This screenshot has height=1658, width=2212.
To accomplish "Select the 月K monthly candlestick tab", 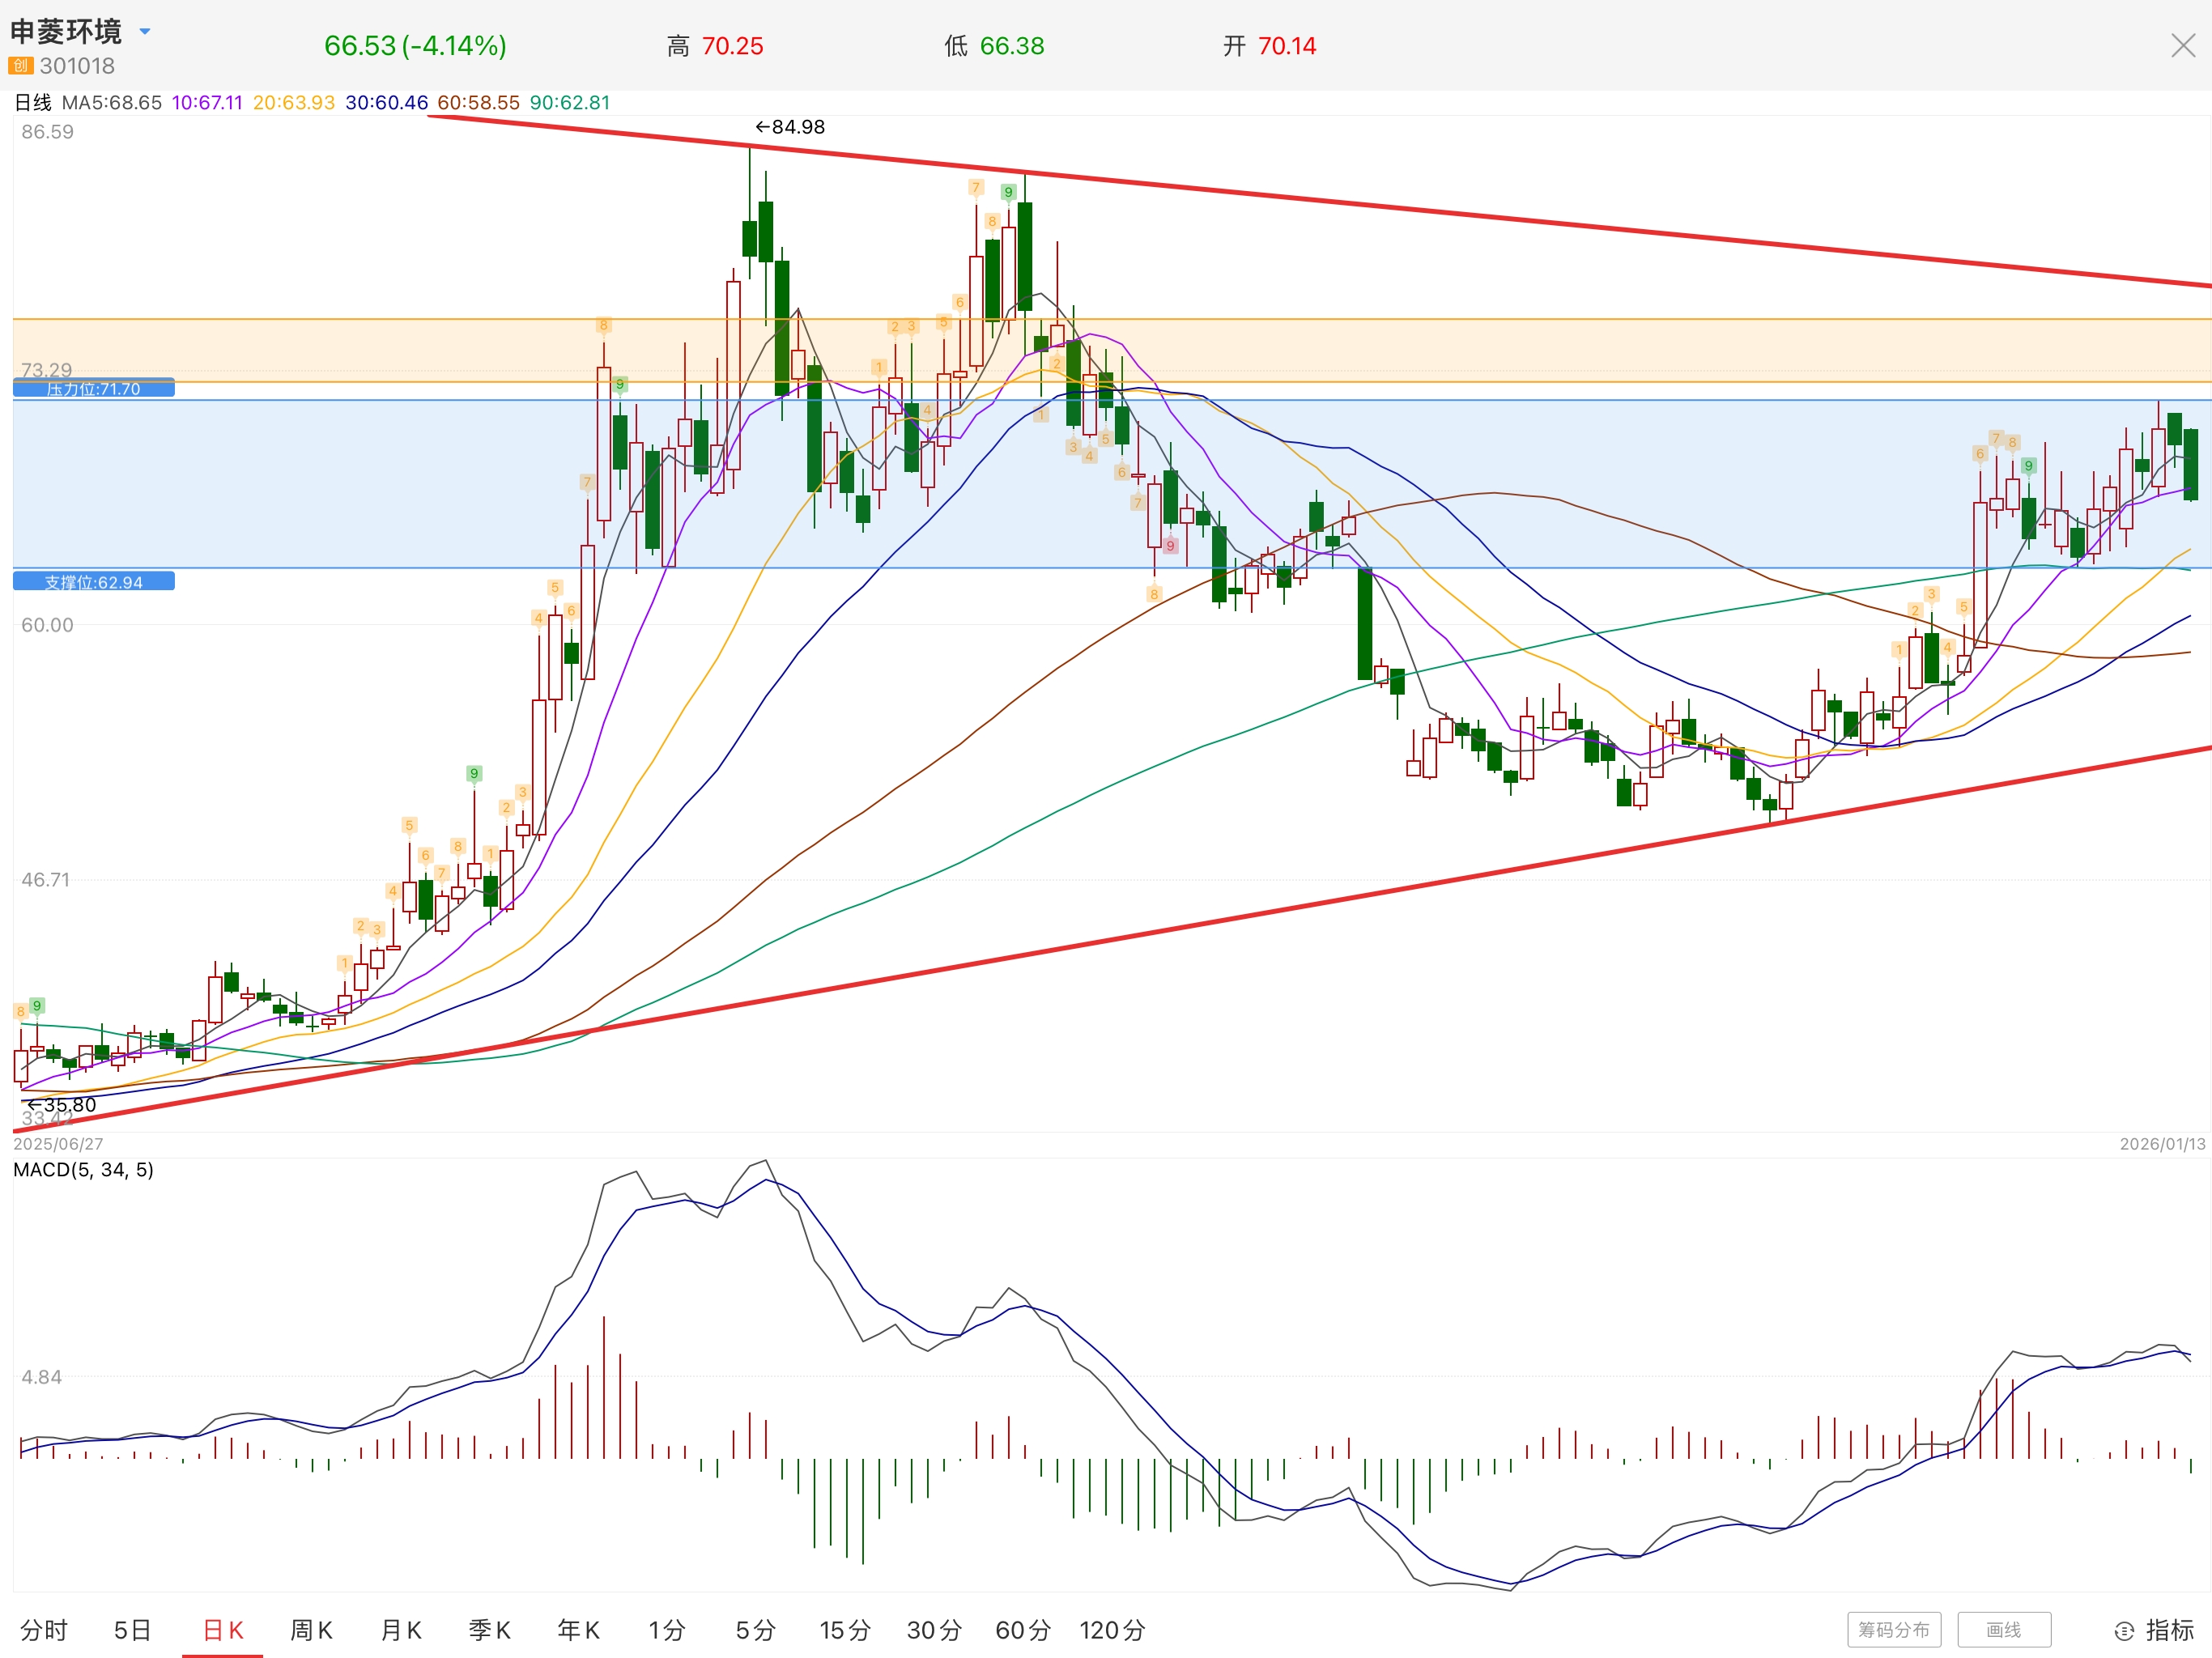I will 401,1631.
